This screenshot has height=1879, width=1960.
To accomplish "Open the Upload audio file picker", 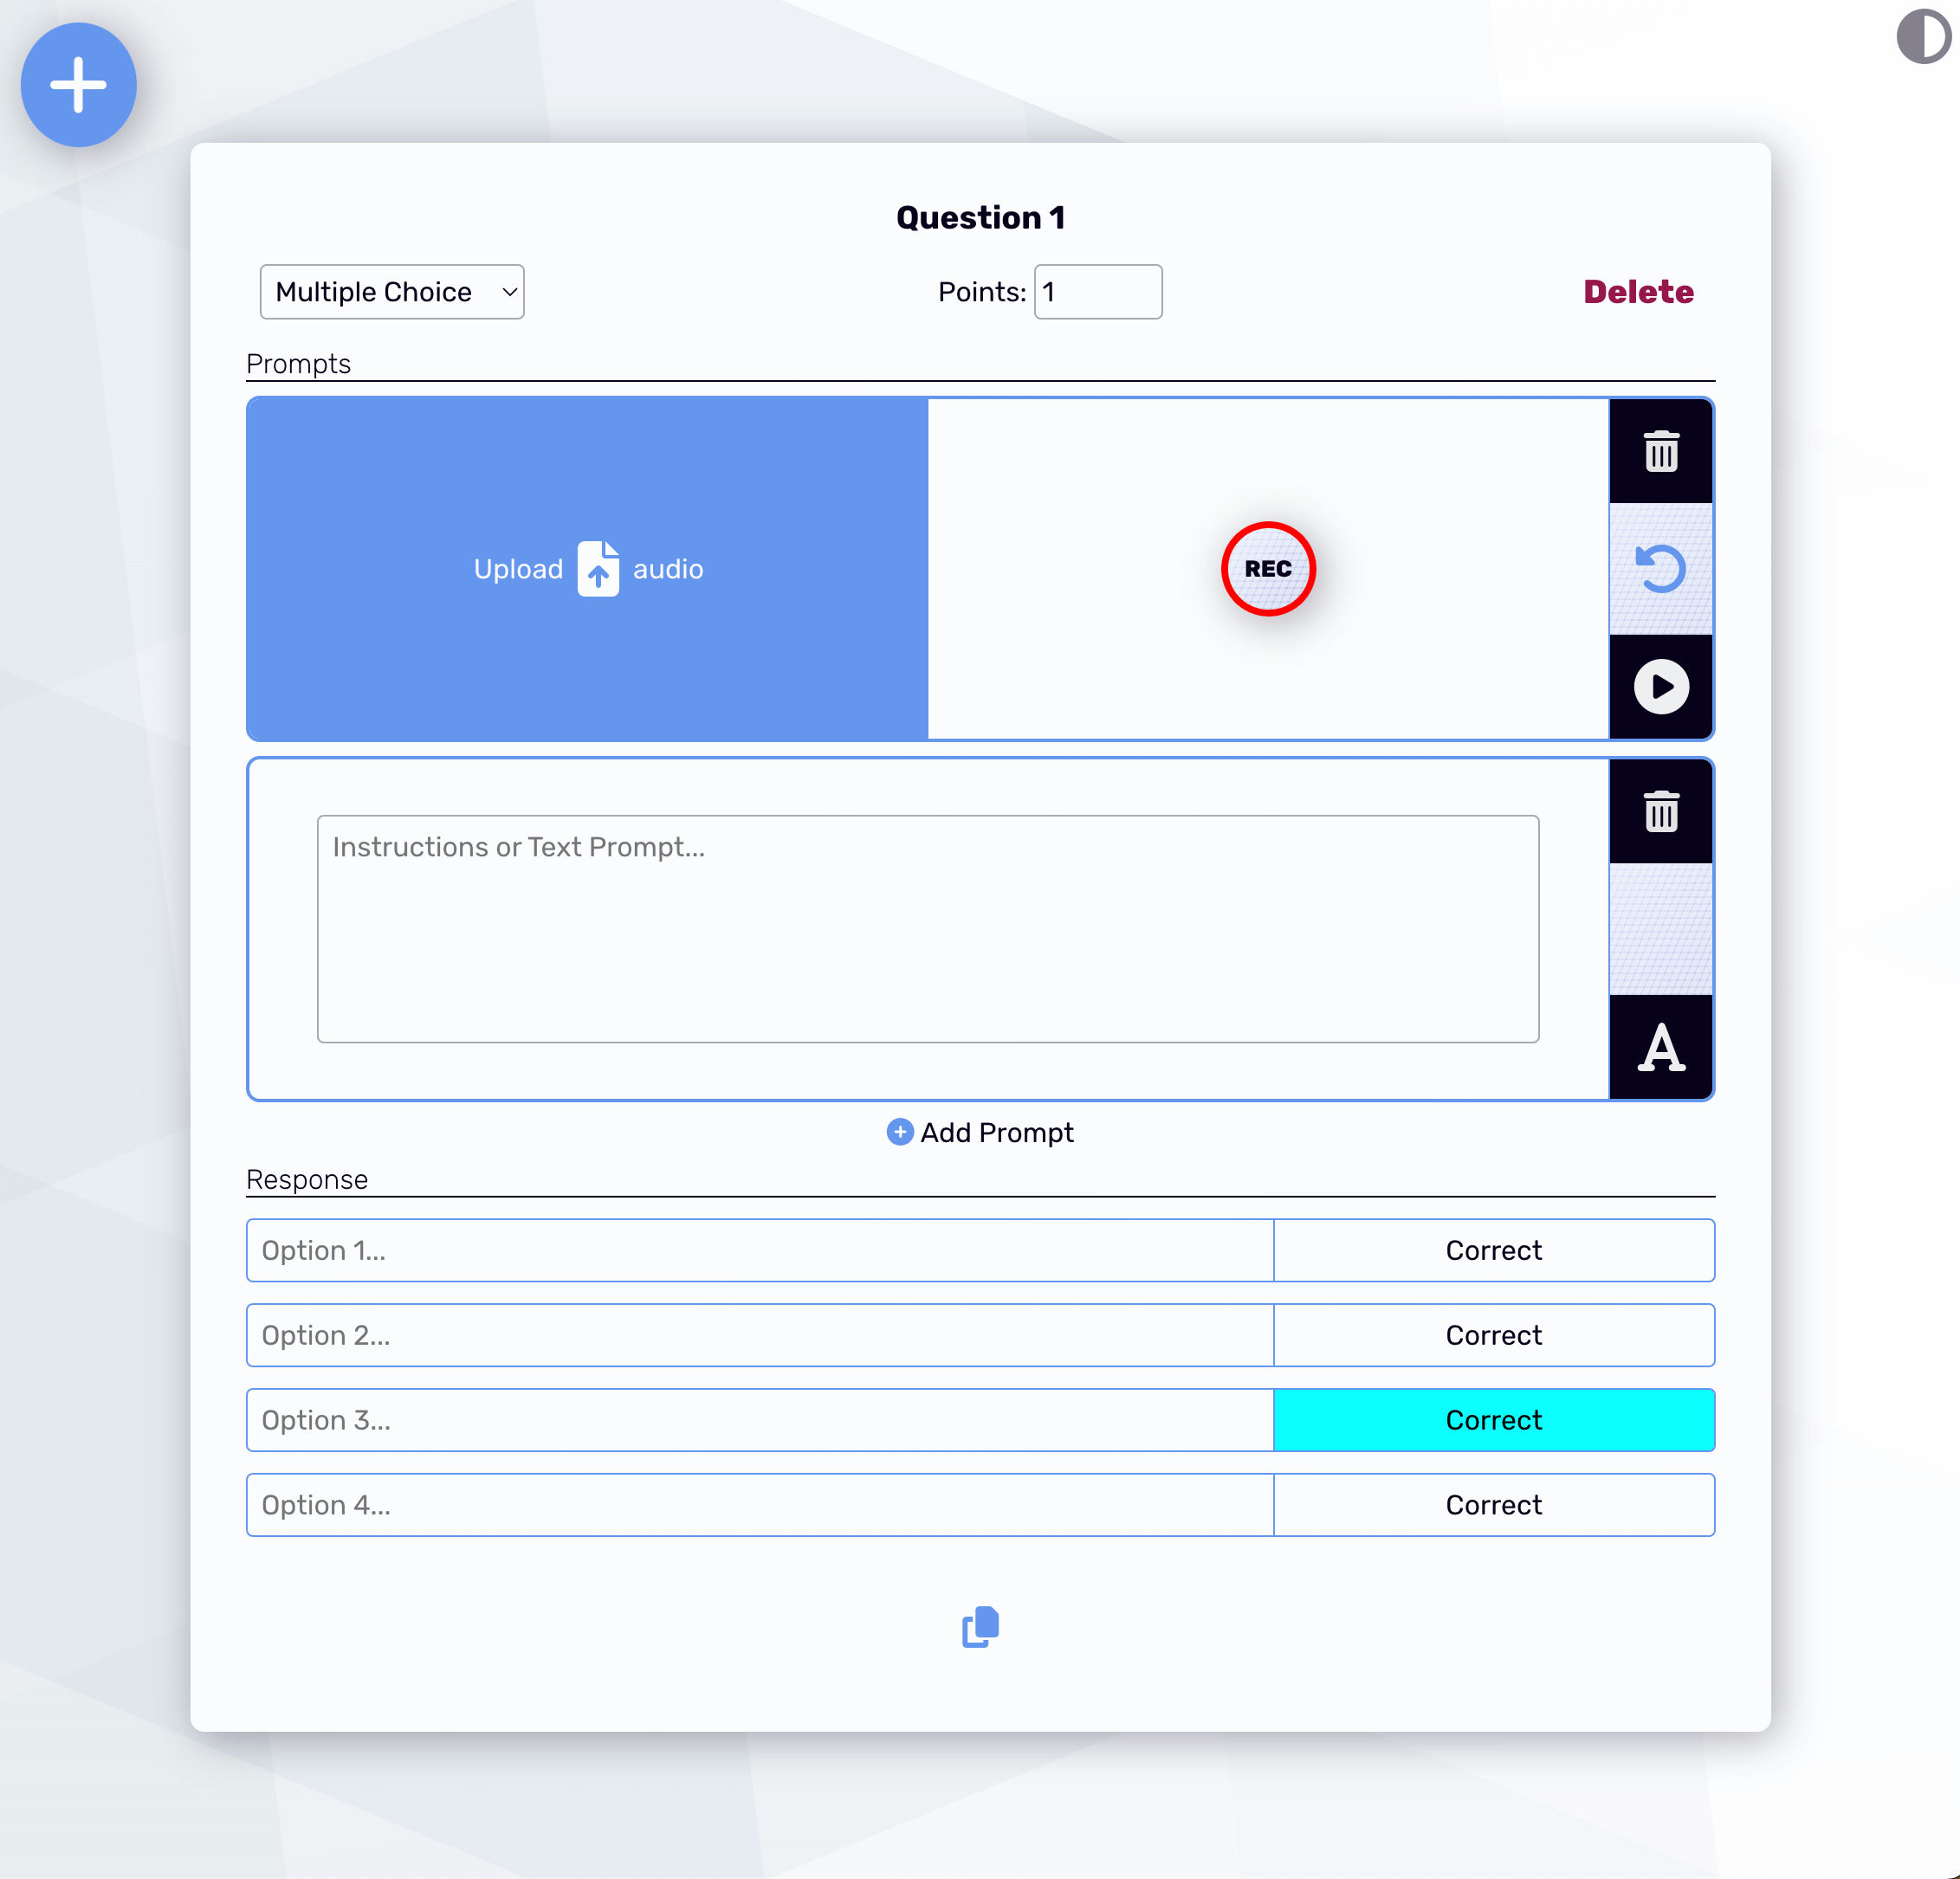I will pos(587,568).
